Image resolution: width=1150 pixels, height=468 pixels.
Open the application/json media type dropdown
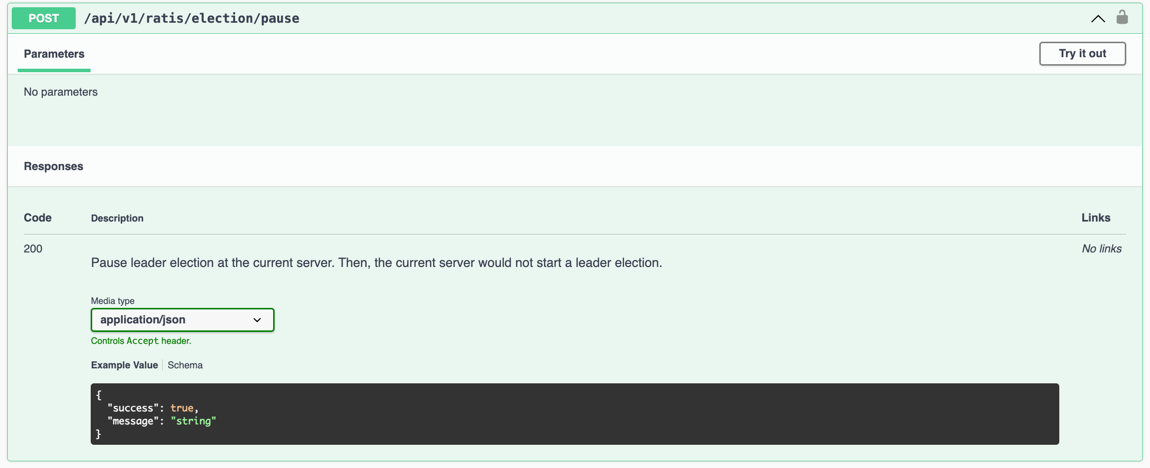(x=182, y=320)
